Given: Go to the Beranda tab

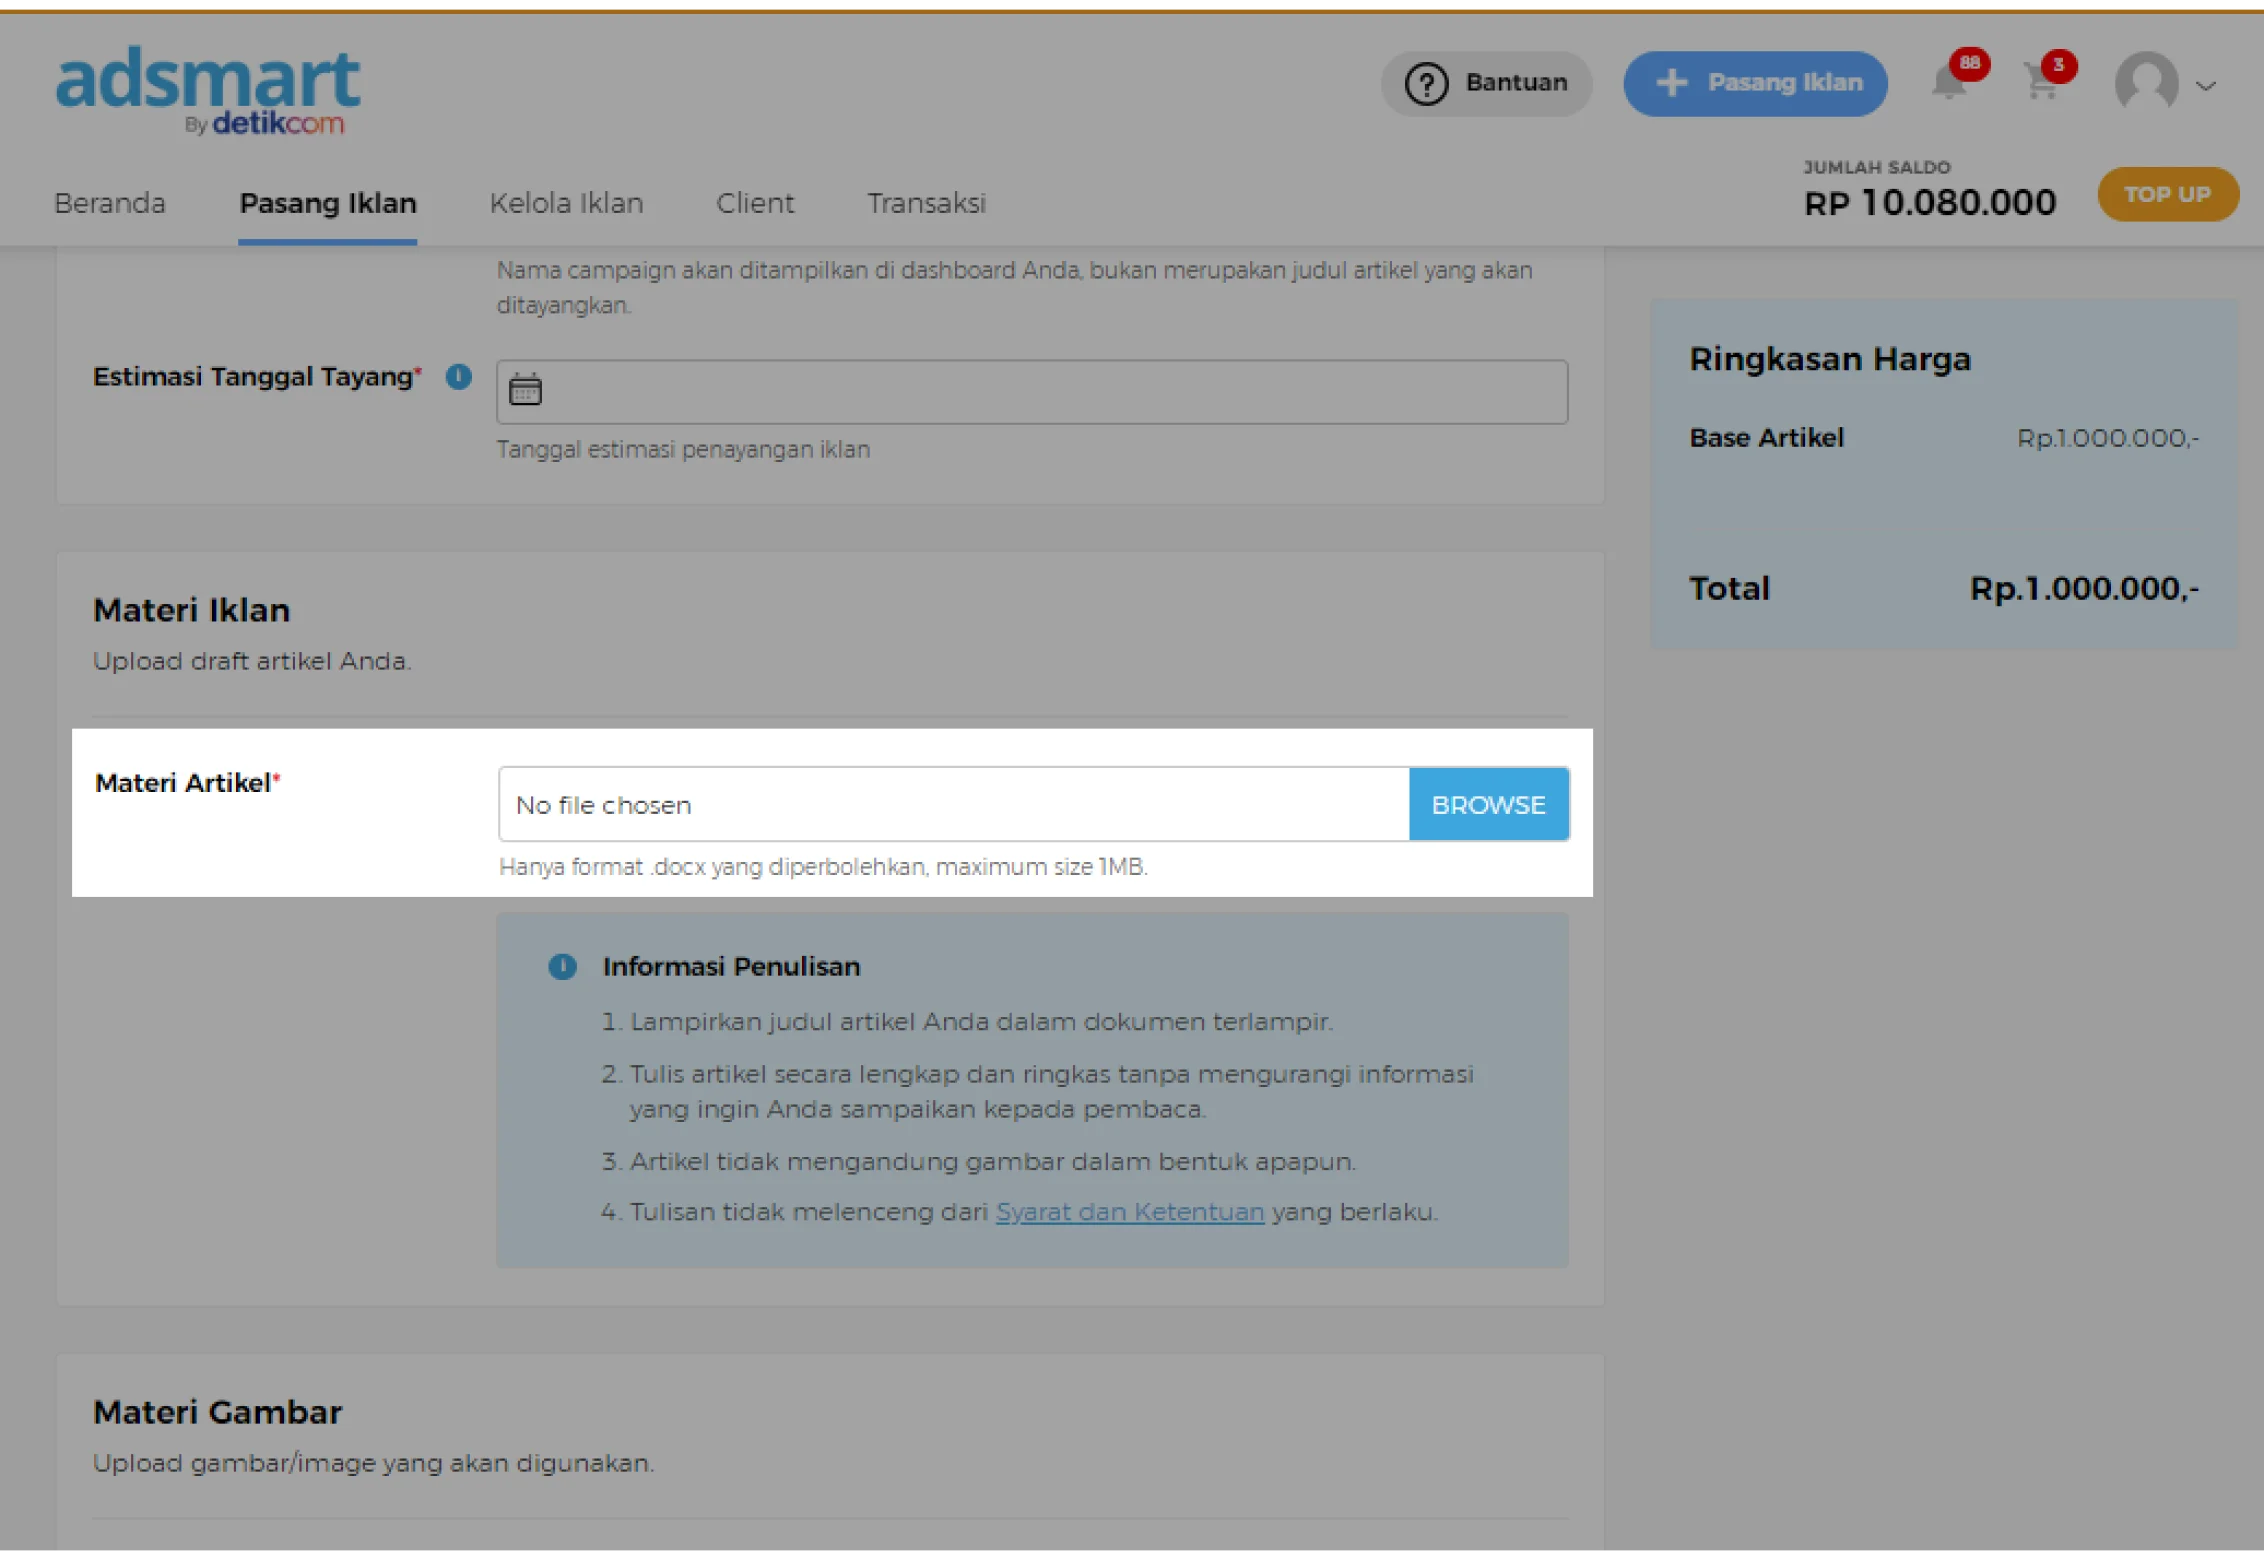Looking at the screenshot, I should point(110,203).
